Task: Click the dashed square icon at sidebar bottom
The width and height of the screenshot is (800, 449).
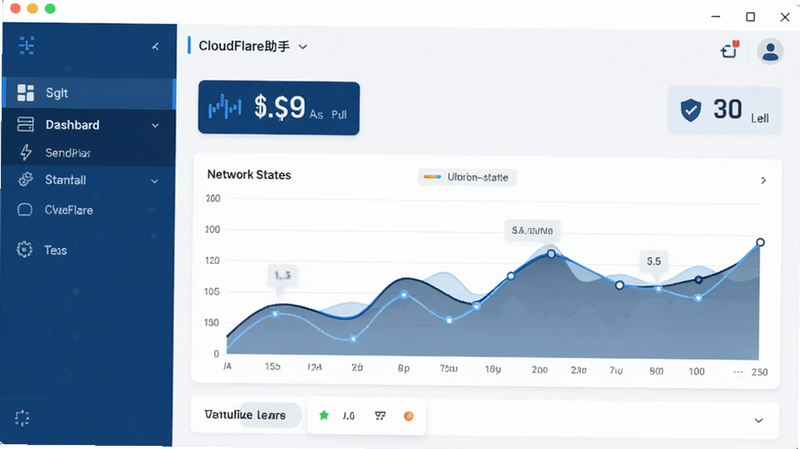Action: tap(22, 418)
